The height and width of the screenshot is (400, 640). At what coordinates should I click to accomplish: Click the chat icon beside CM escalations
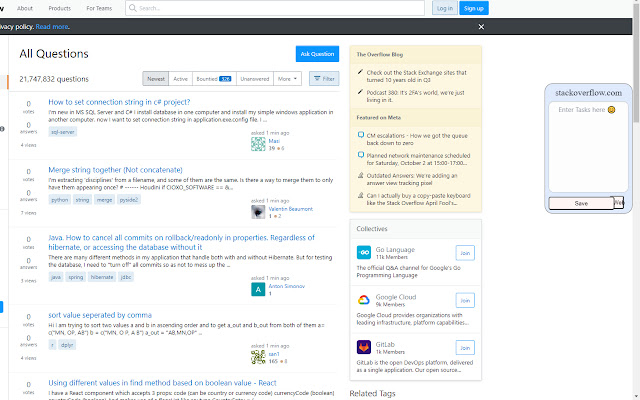(360, 135)
